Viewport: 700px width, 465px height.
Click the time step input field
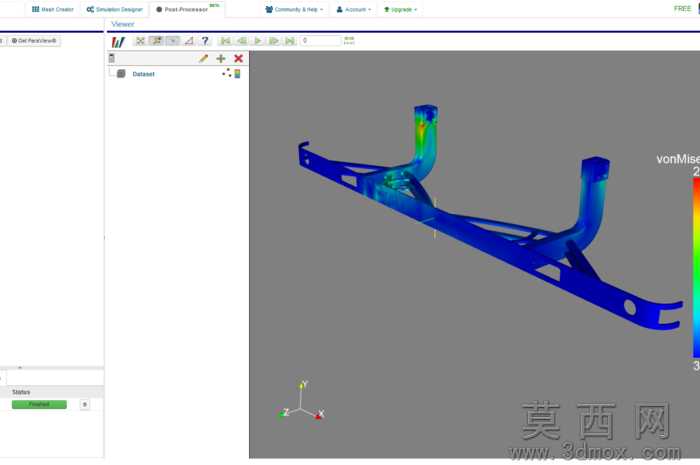[320, 41]
